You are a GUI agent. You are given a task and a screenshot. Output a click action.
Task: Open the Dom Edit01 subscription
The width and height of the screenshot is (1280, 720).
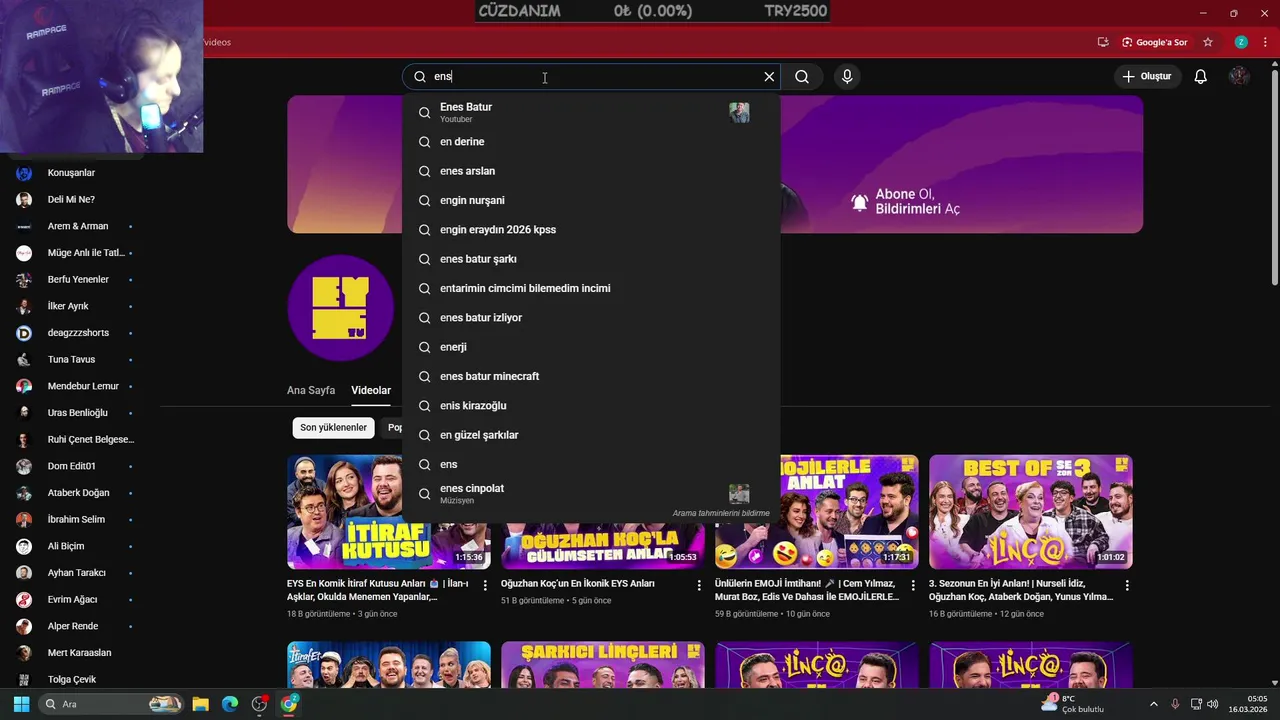click(x=71, y=466)
